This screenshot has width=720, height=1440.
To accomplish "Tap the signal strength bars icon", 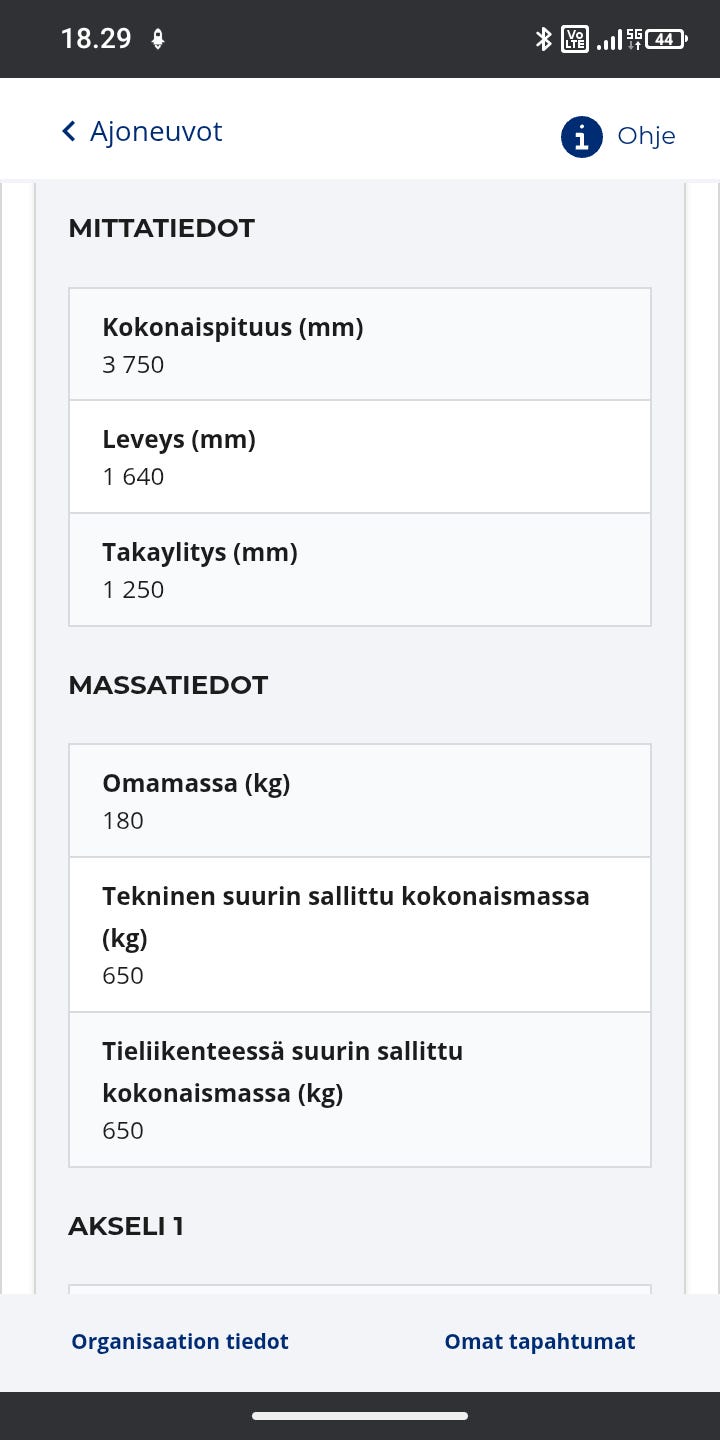I will tap(608, 39).
